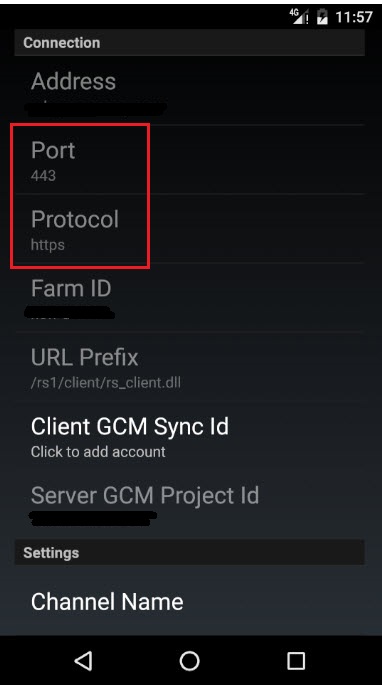Tap the /rs1/client/rs_client.dll URL value
The height and width of the screenshot is (685, 382).
(106, 383)
